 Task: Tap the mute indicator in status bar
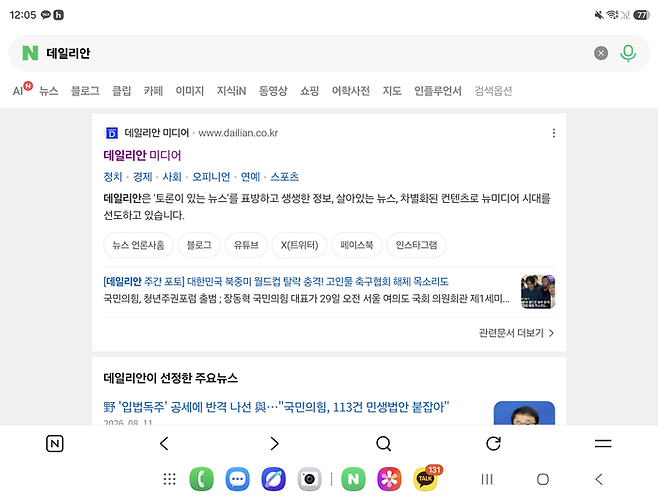[x=599, y=15]
